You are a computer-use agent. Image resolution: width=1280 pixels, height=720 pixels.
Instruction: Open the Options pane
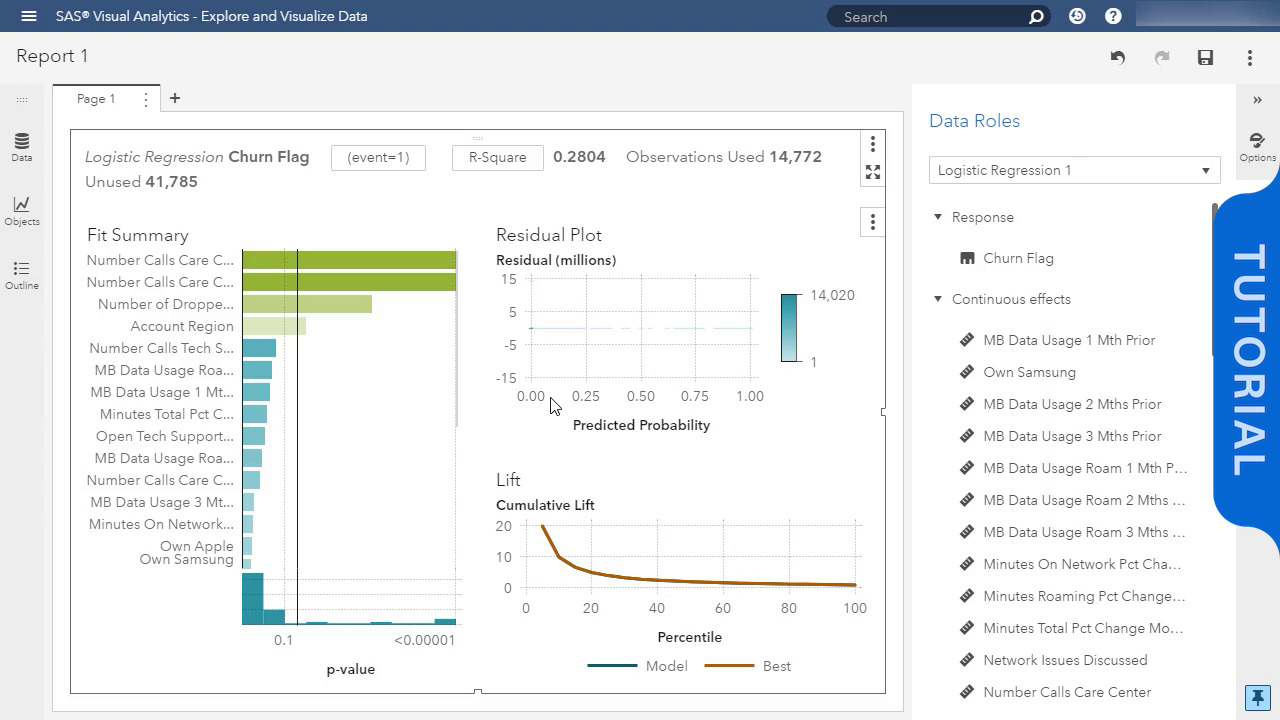point(1257,147)
